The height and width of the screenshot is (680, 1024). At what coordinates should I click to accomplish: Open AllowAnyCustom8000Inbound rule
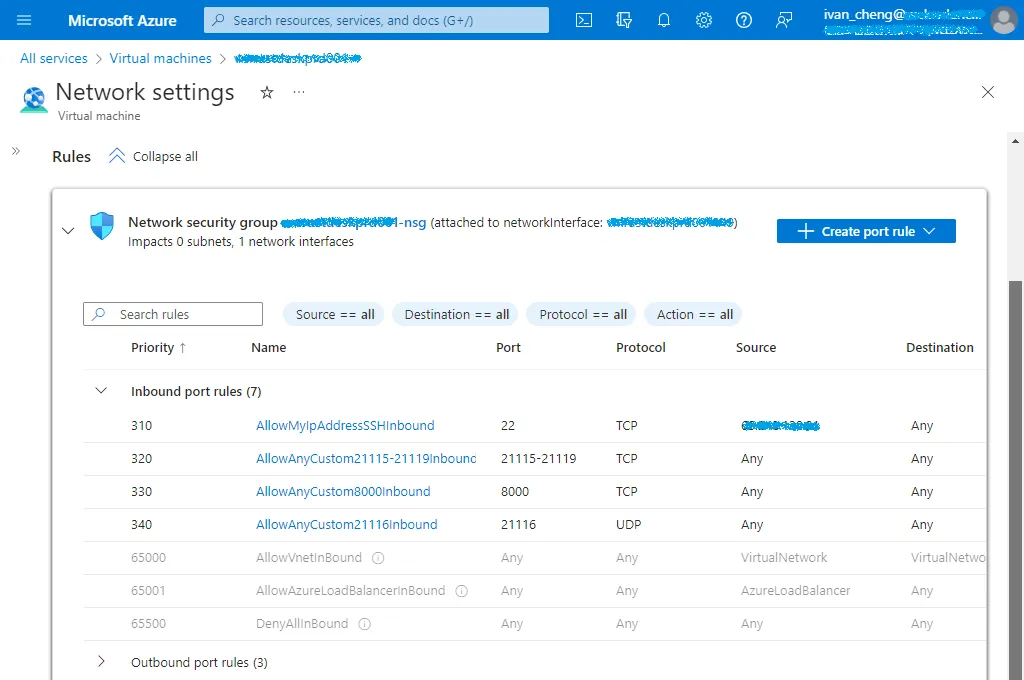(343, 492)
